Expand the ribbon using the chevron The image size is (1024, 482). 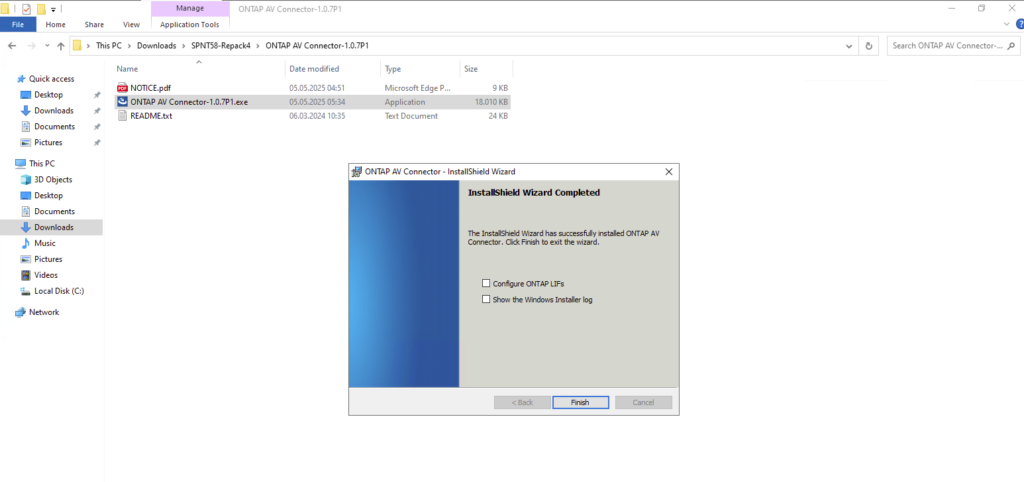pyautogui.click(x=1006, y=24)
